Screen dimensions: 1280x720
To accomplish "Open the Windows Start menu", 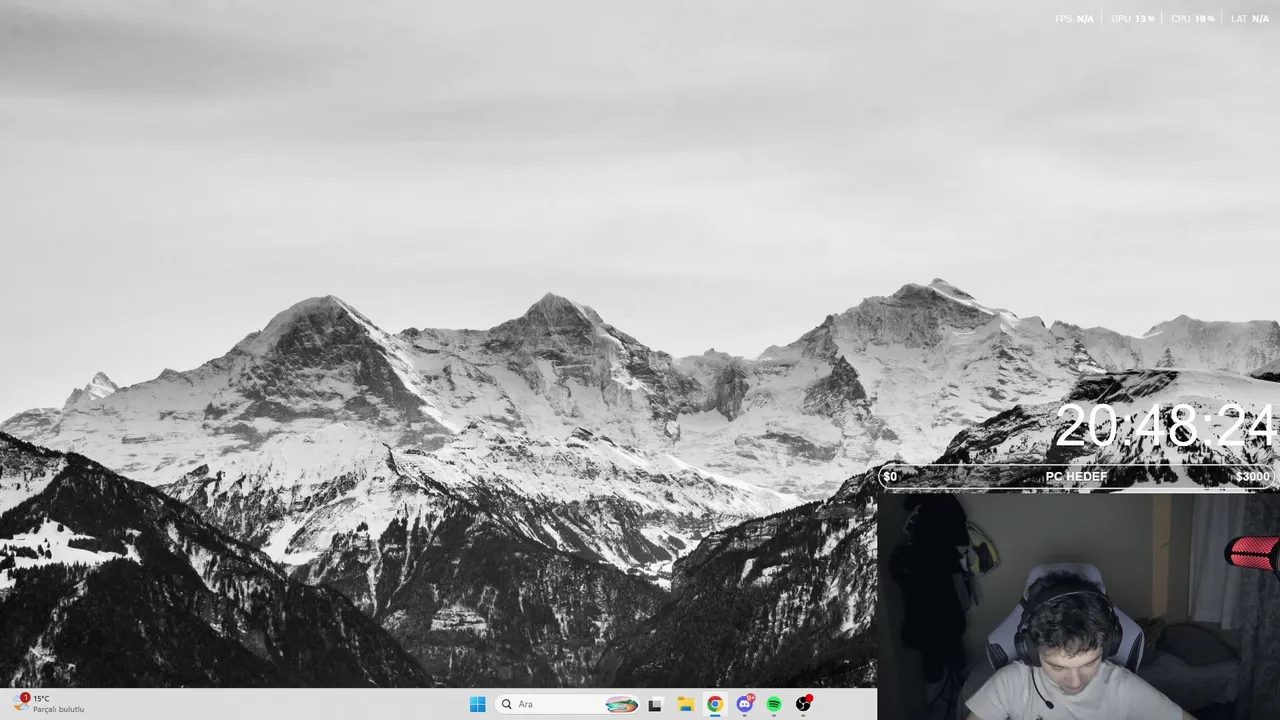I will point(477,704).
